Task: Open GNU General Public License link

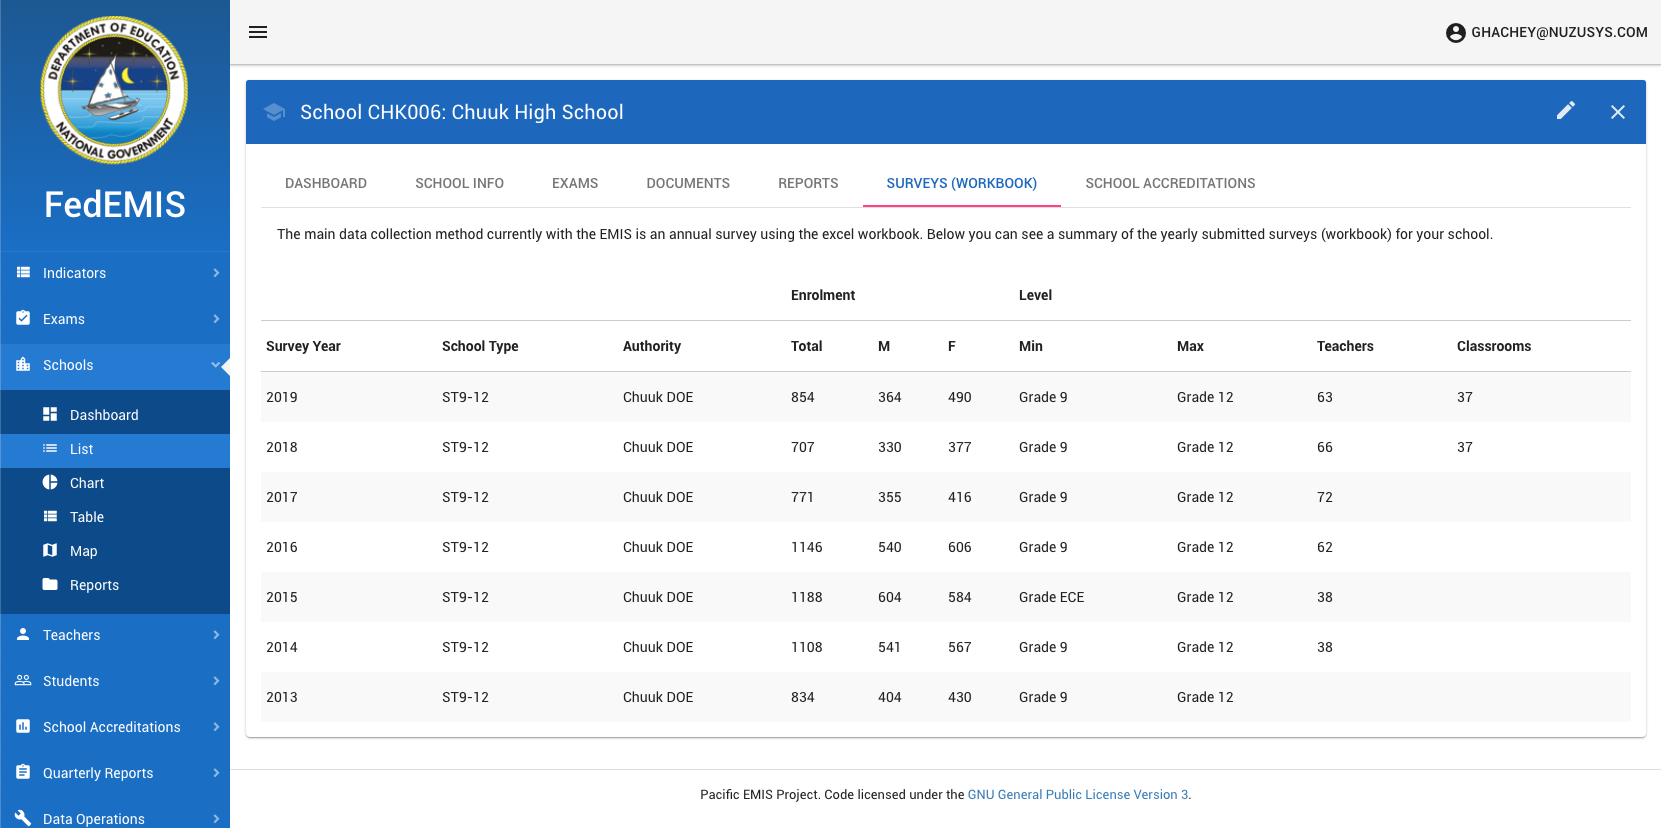Action: click(x=1077, y=795)
